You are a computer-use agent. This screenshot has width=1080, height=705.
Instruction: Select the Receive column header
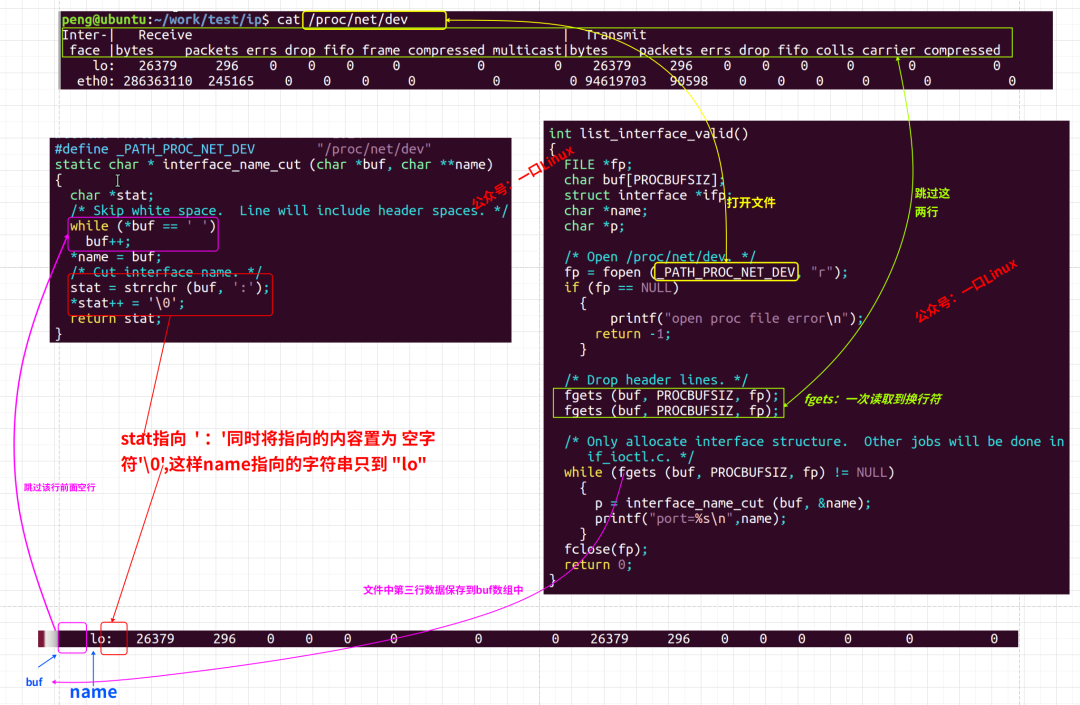(165, 35)
